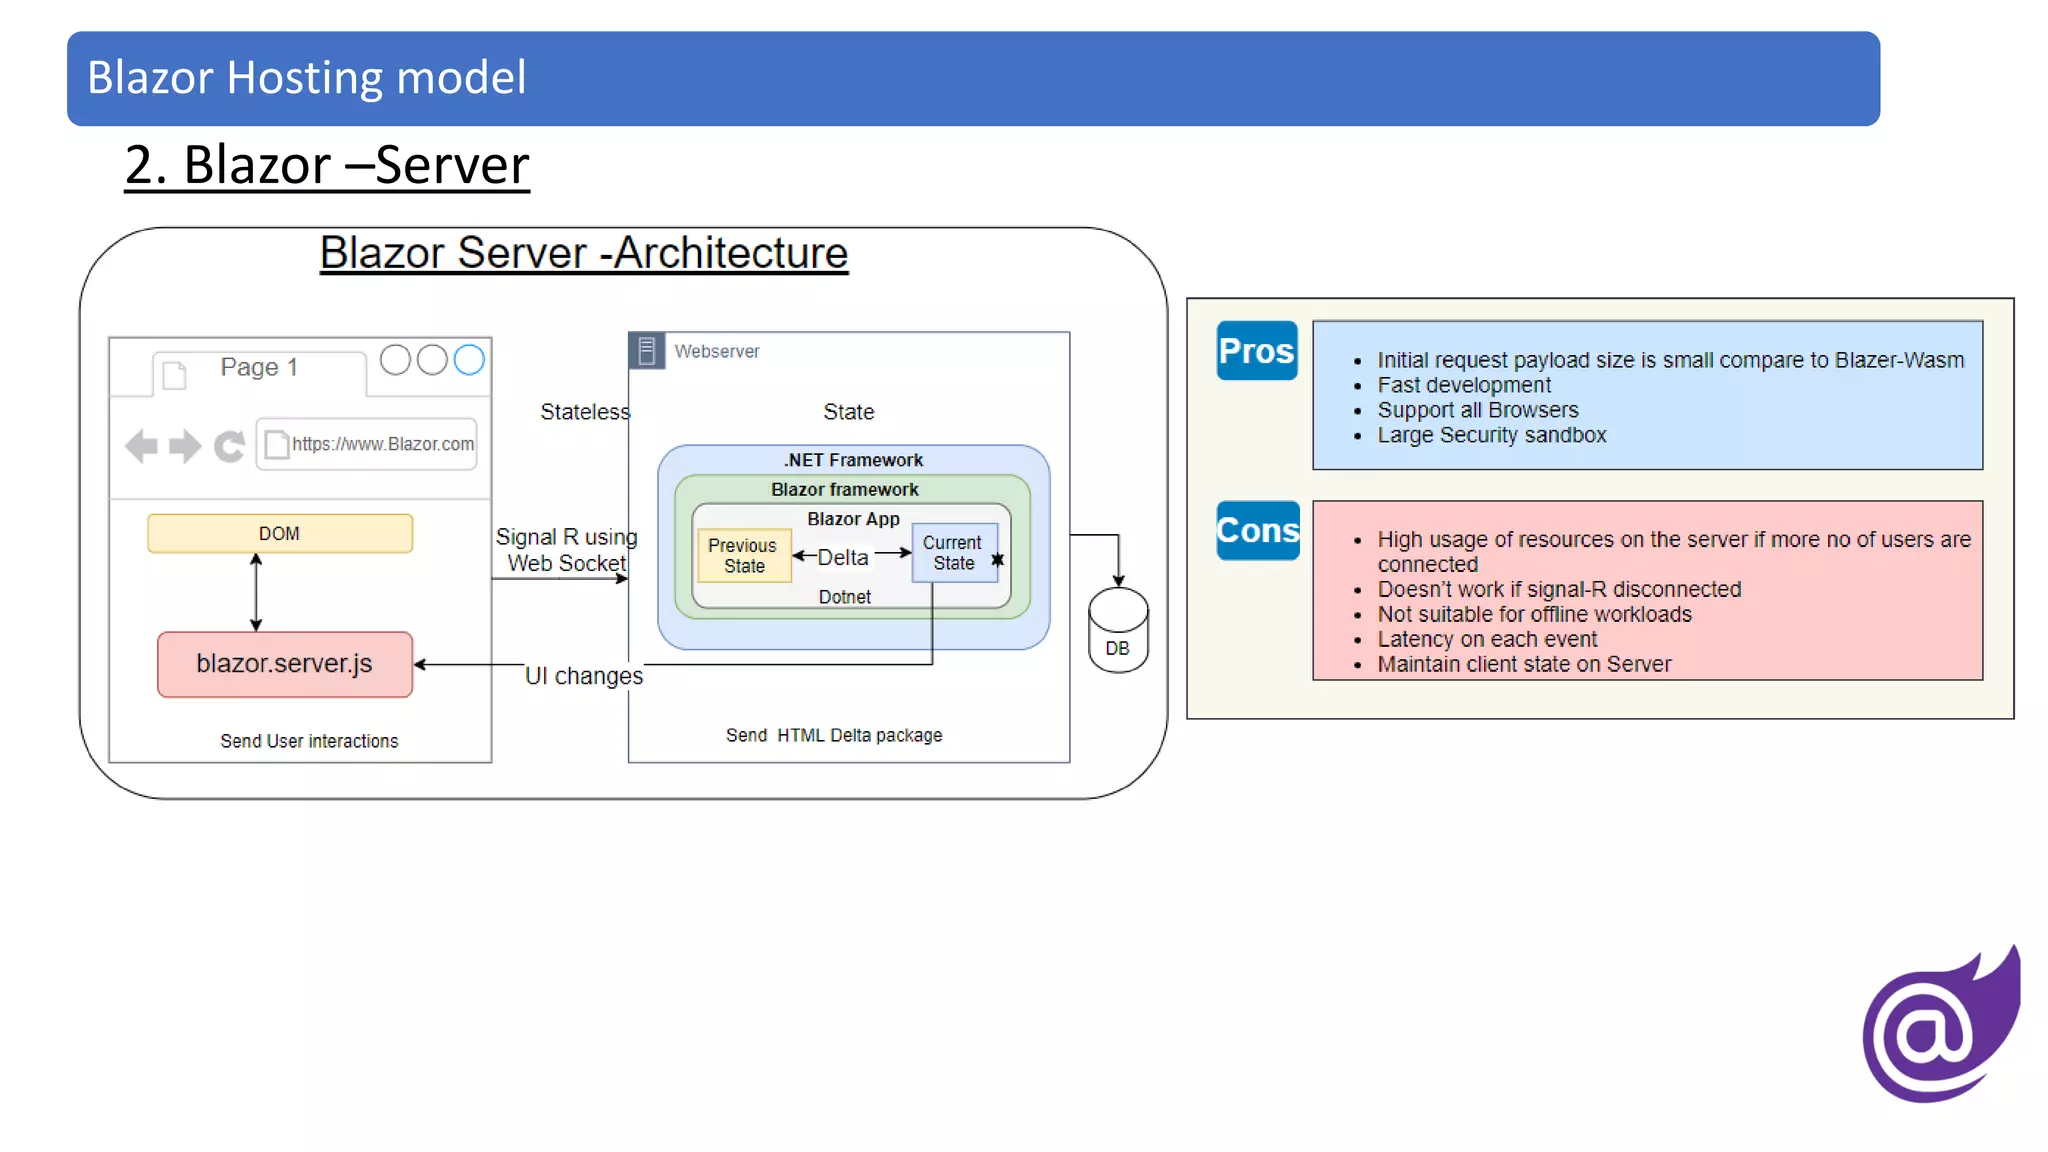Image resolution: width=2048 pixels, height=1152 pixels.
Task: Click the back arrow in mock browser
Action: coord(141,446)
